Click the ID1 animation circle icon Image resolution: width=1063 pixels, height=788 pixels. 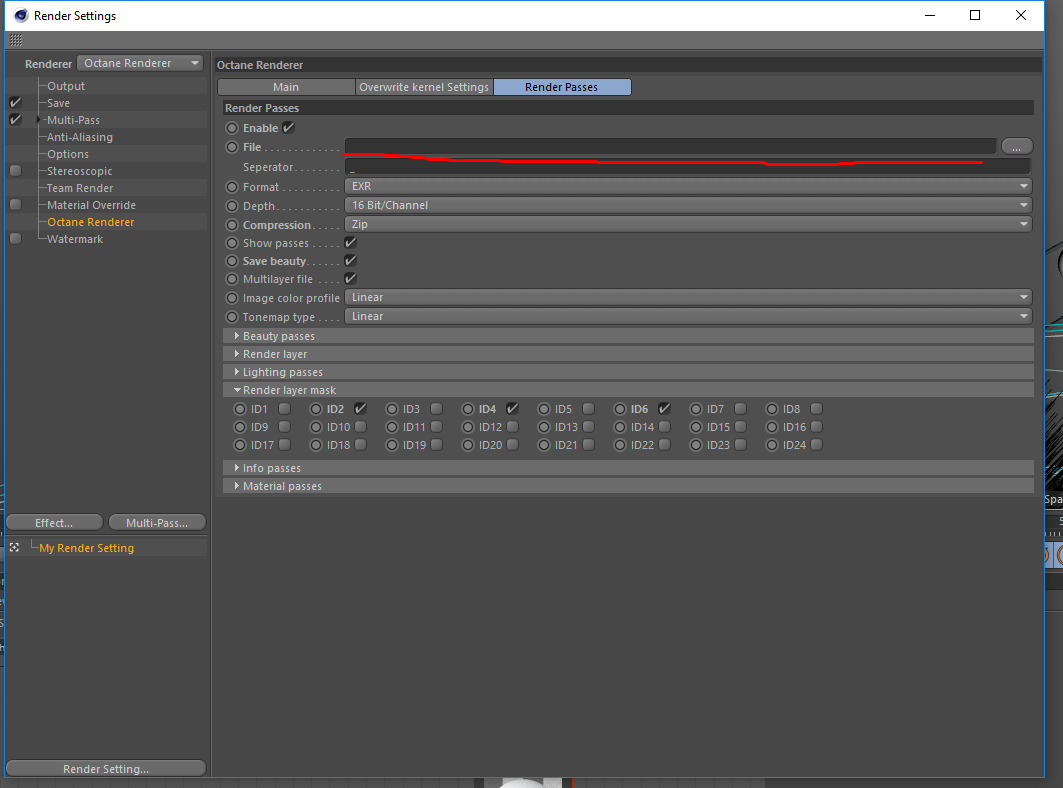click(240, 409)
